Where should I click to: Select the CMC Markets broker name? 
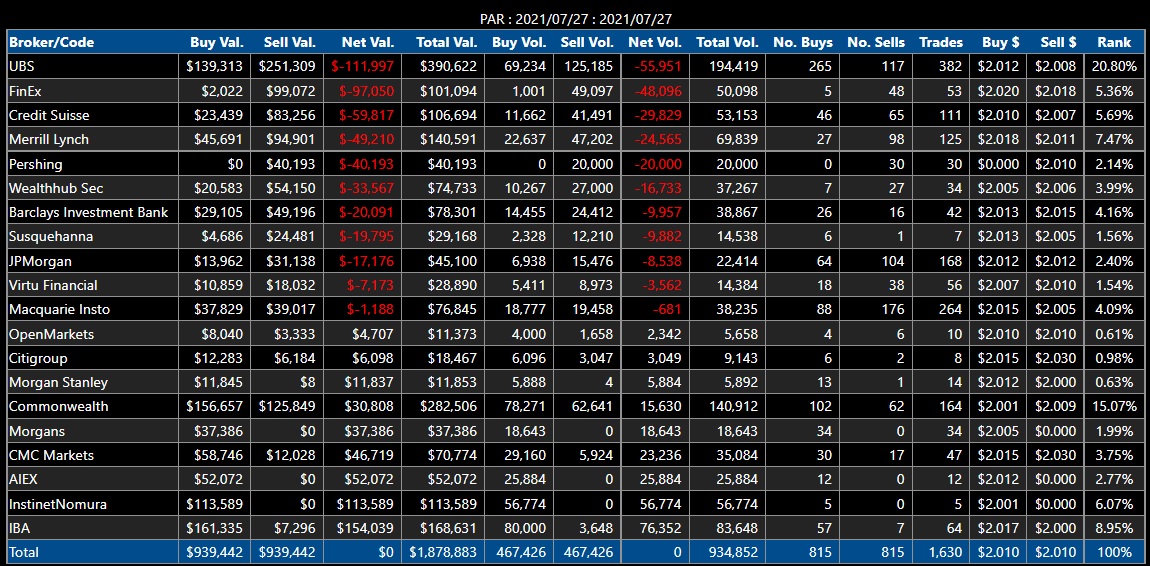51,455
